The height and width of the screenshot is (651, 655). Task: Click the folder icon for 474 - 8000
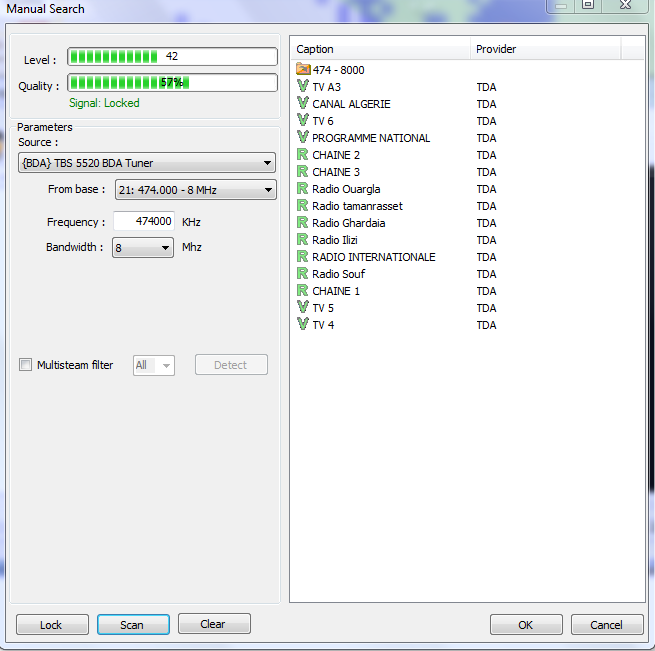[x=303, y=70]
